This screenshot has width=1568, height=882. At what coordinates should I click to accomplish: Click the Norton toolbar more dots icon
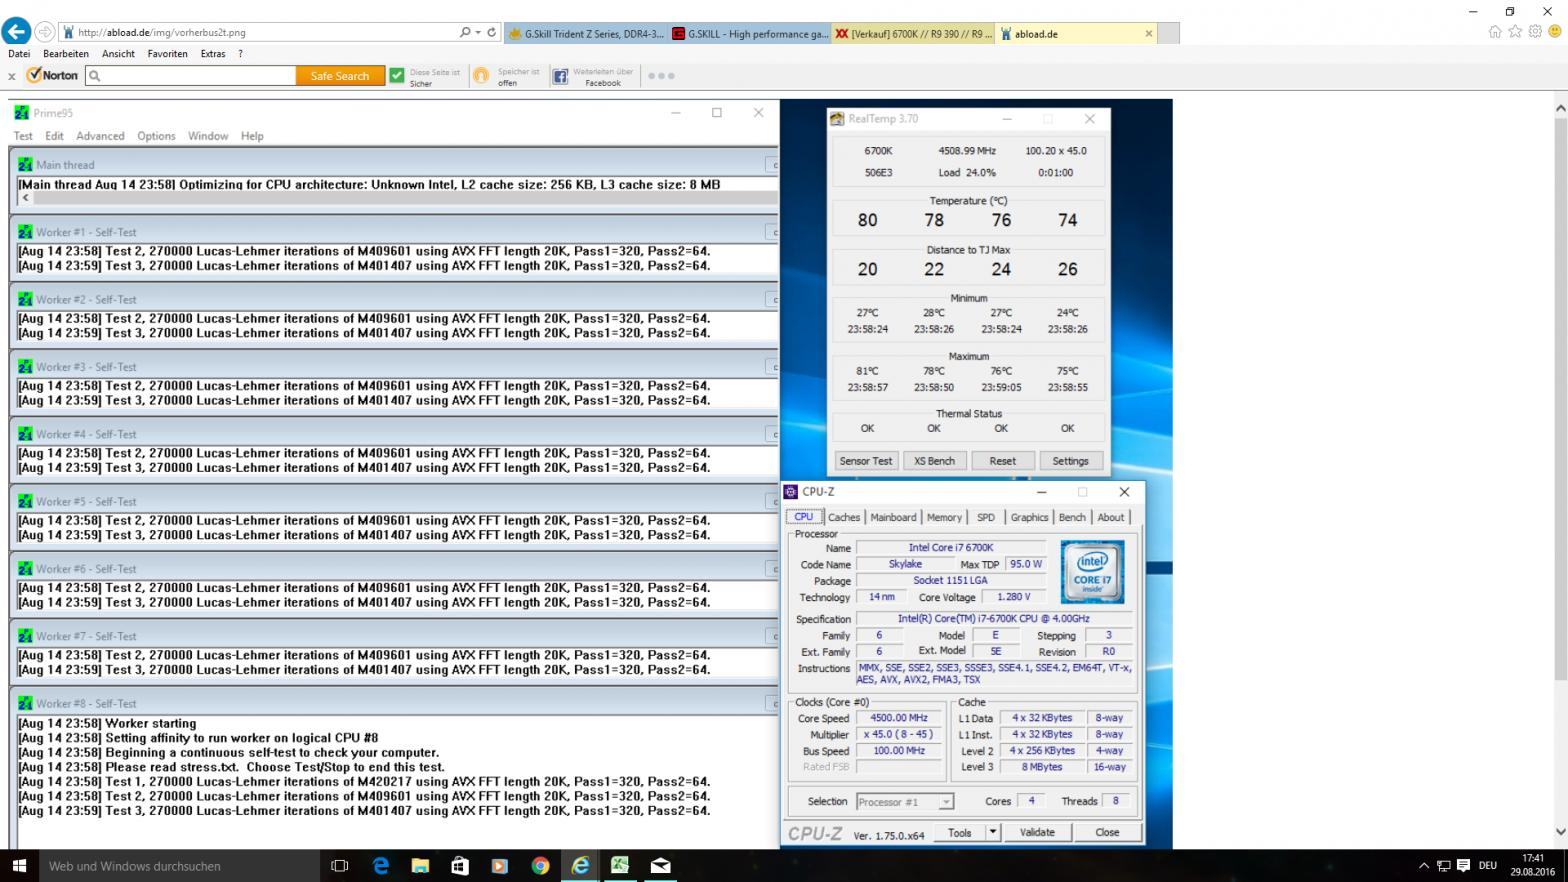661,76
